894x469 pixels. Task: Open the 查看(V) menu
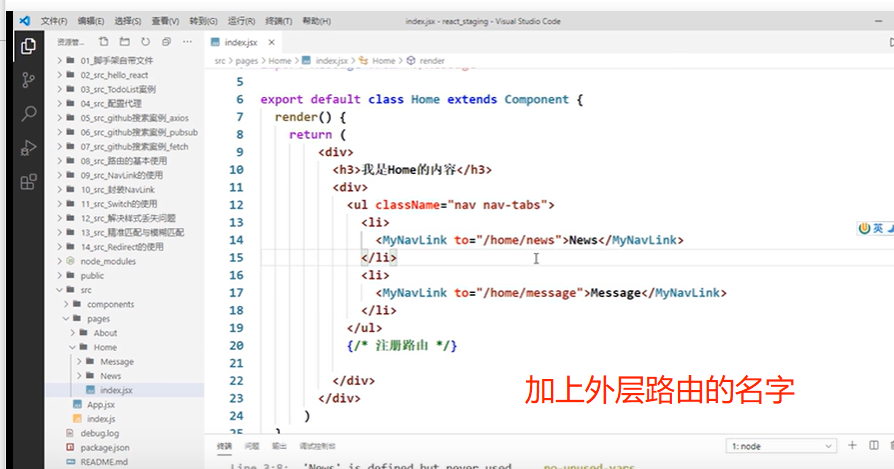(165, 21)
